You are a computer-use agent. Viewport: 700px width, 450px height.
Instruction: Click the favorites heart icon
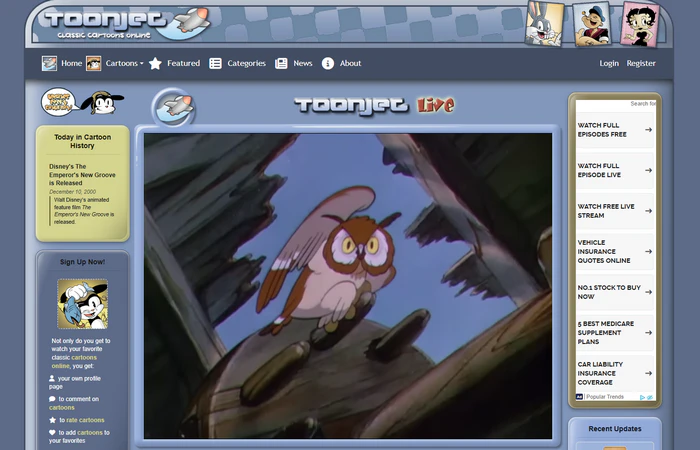click(52, 432)
